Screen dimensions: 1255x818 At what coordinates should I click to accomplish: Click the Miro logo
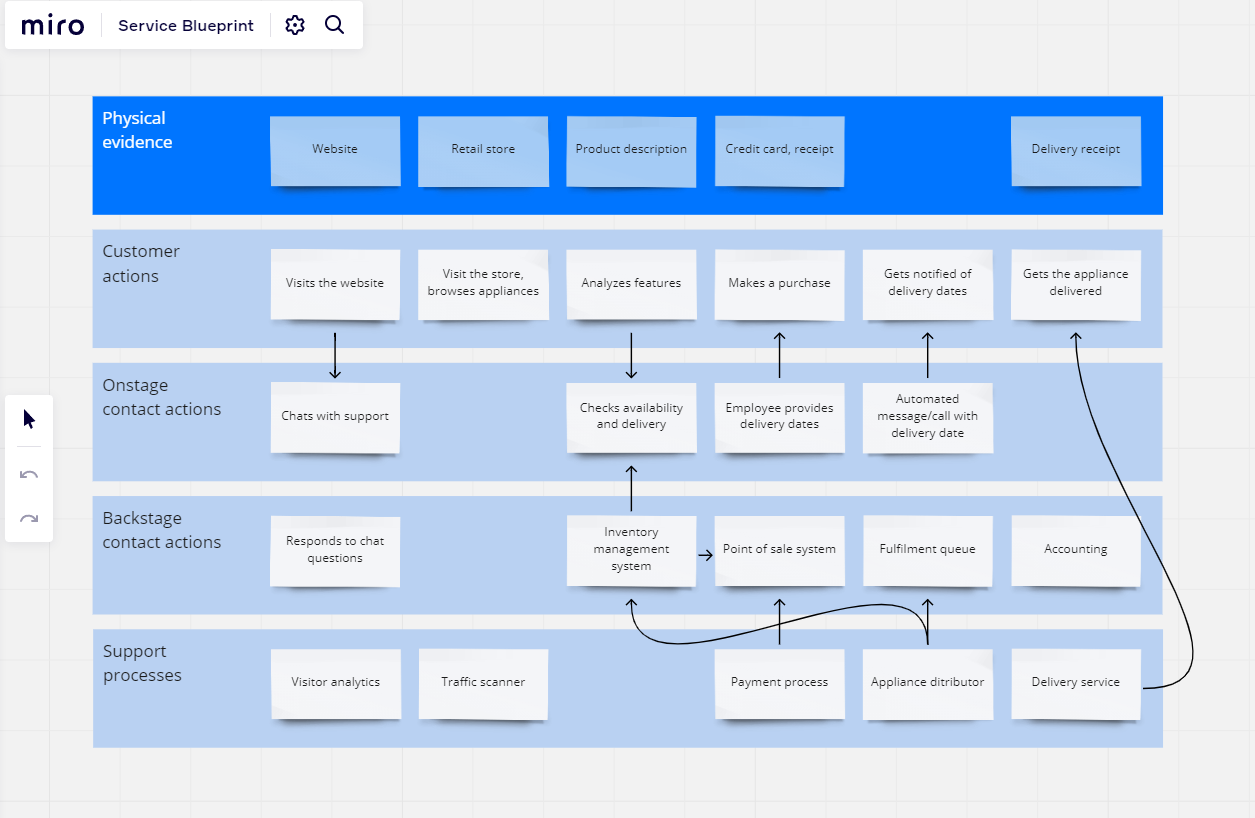tap(53, 25)
